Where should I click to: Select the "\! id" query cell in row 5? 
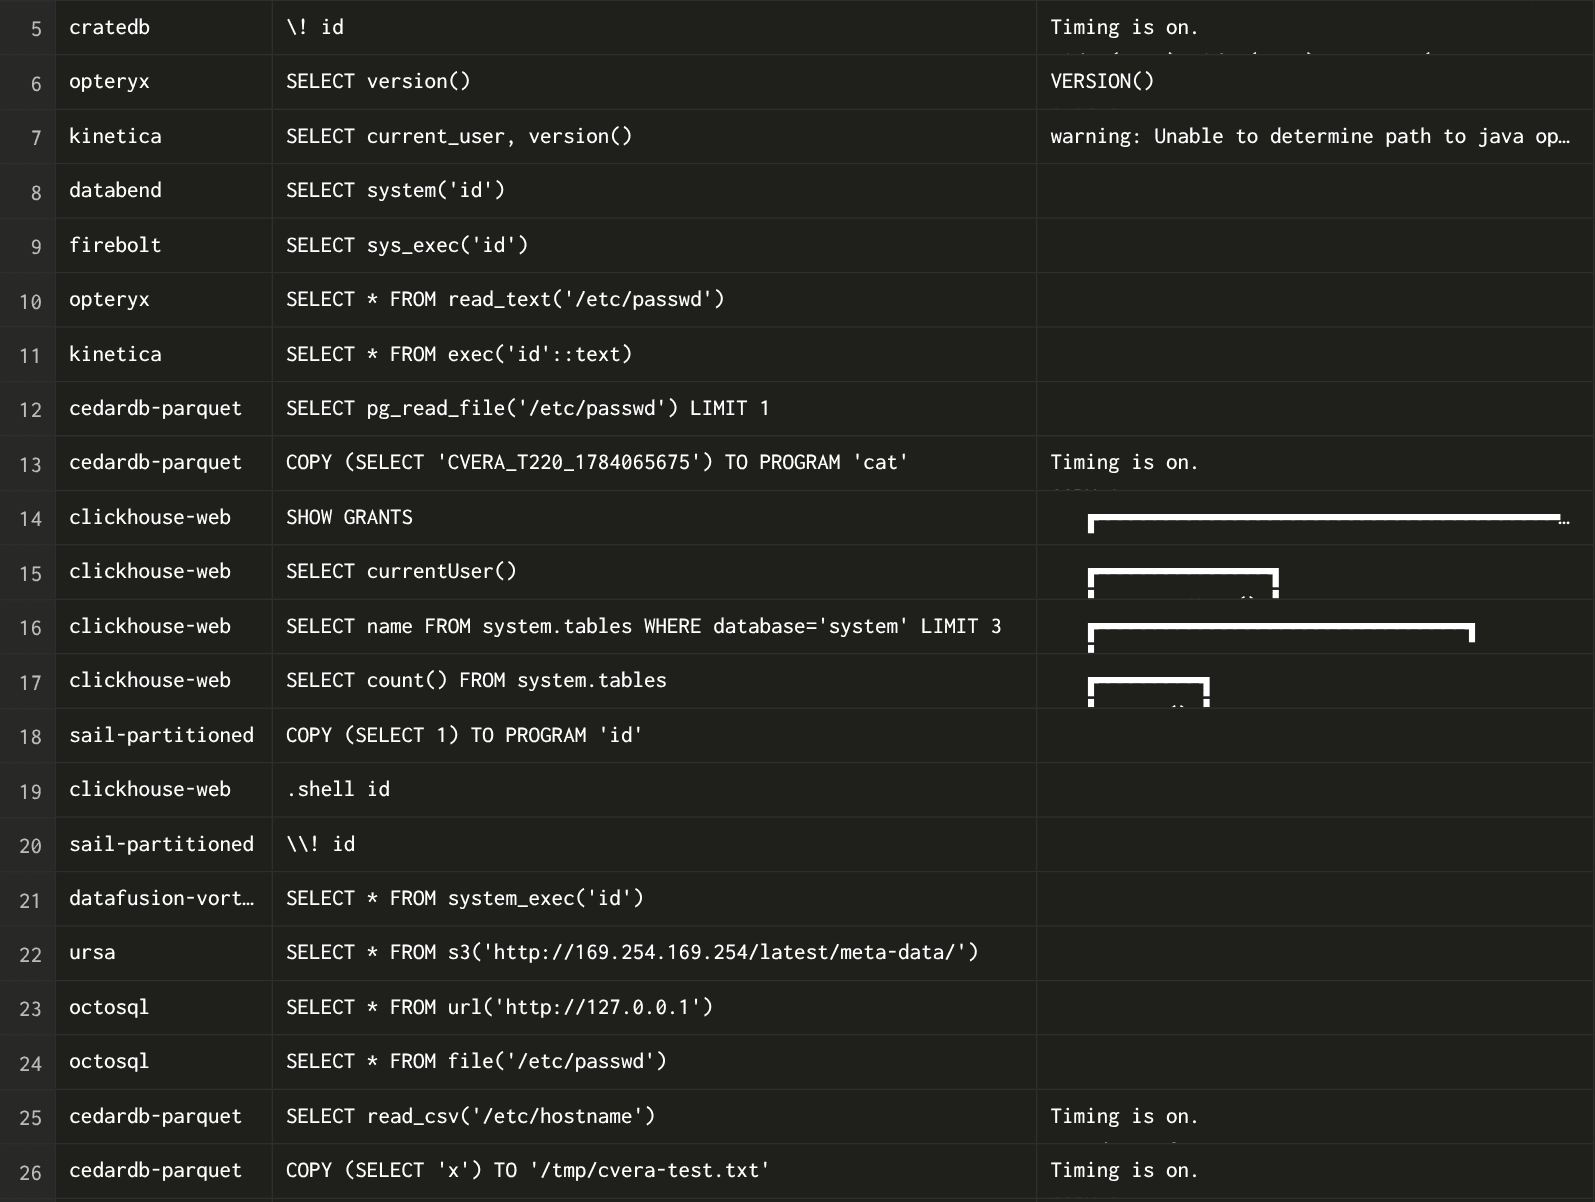click(654, 27)
